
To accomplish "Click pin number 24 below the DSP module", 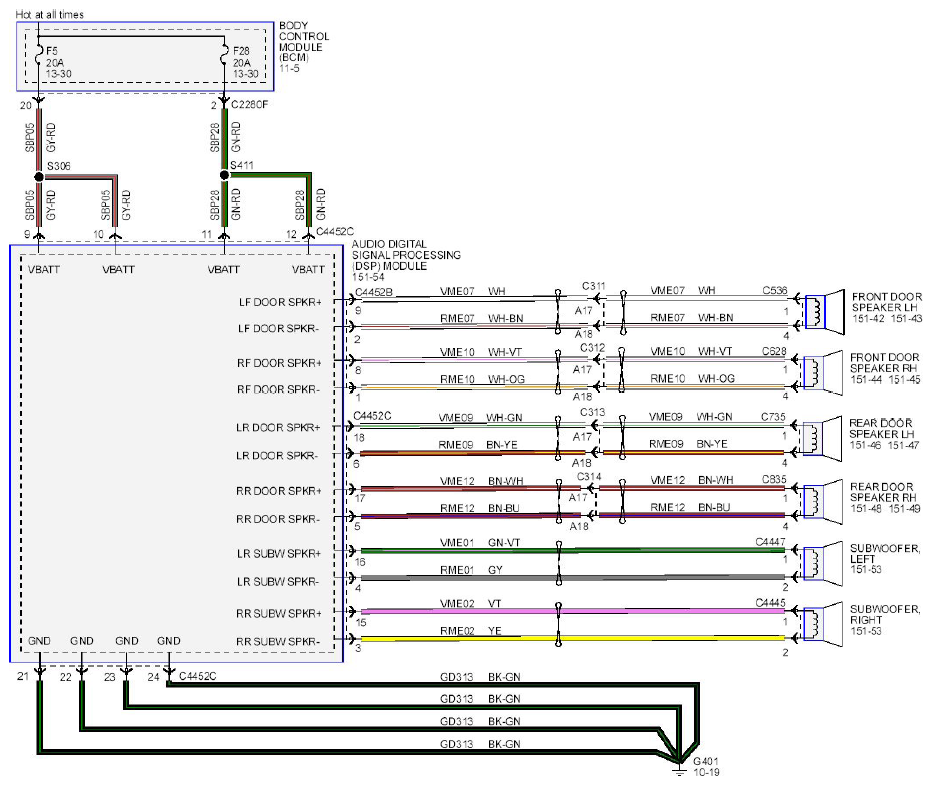I will coord(153,677).
